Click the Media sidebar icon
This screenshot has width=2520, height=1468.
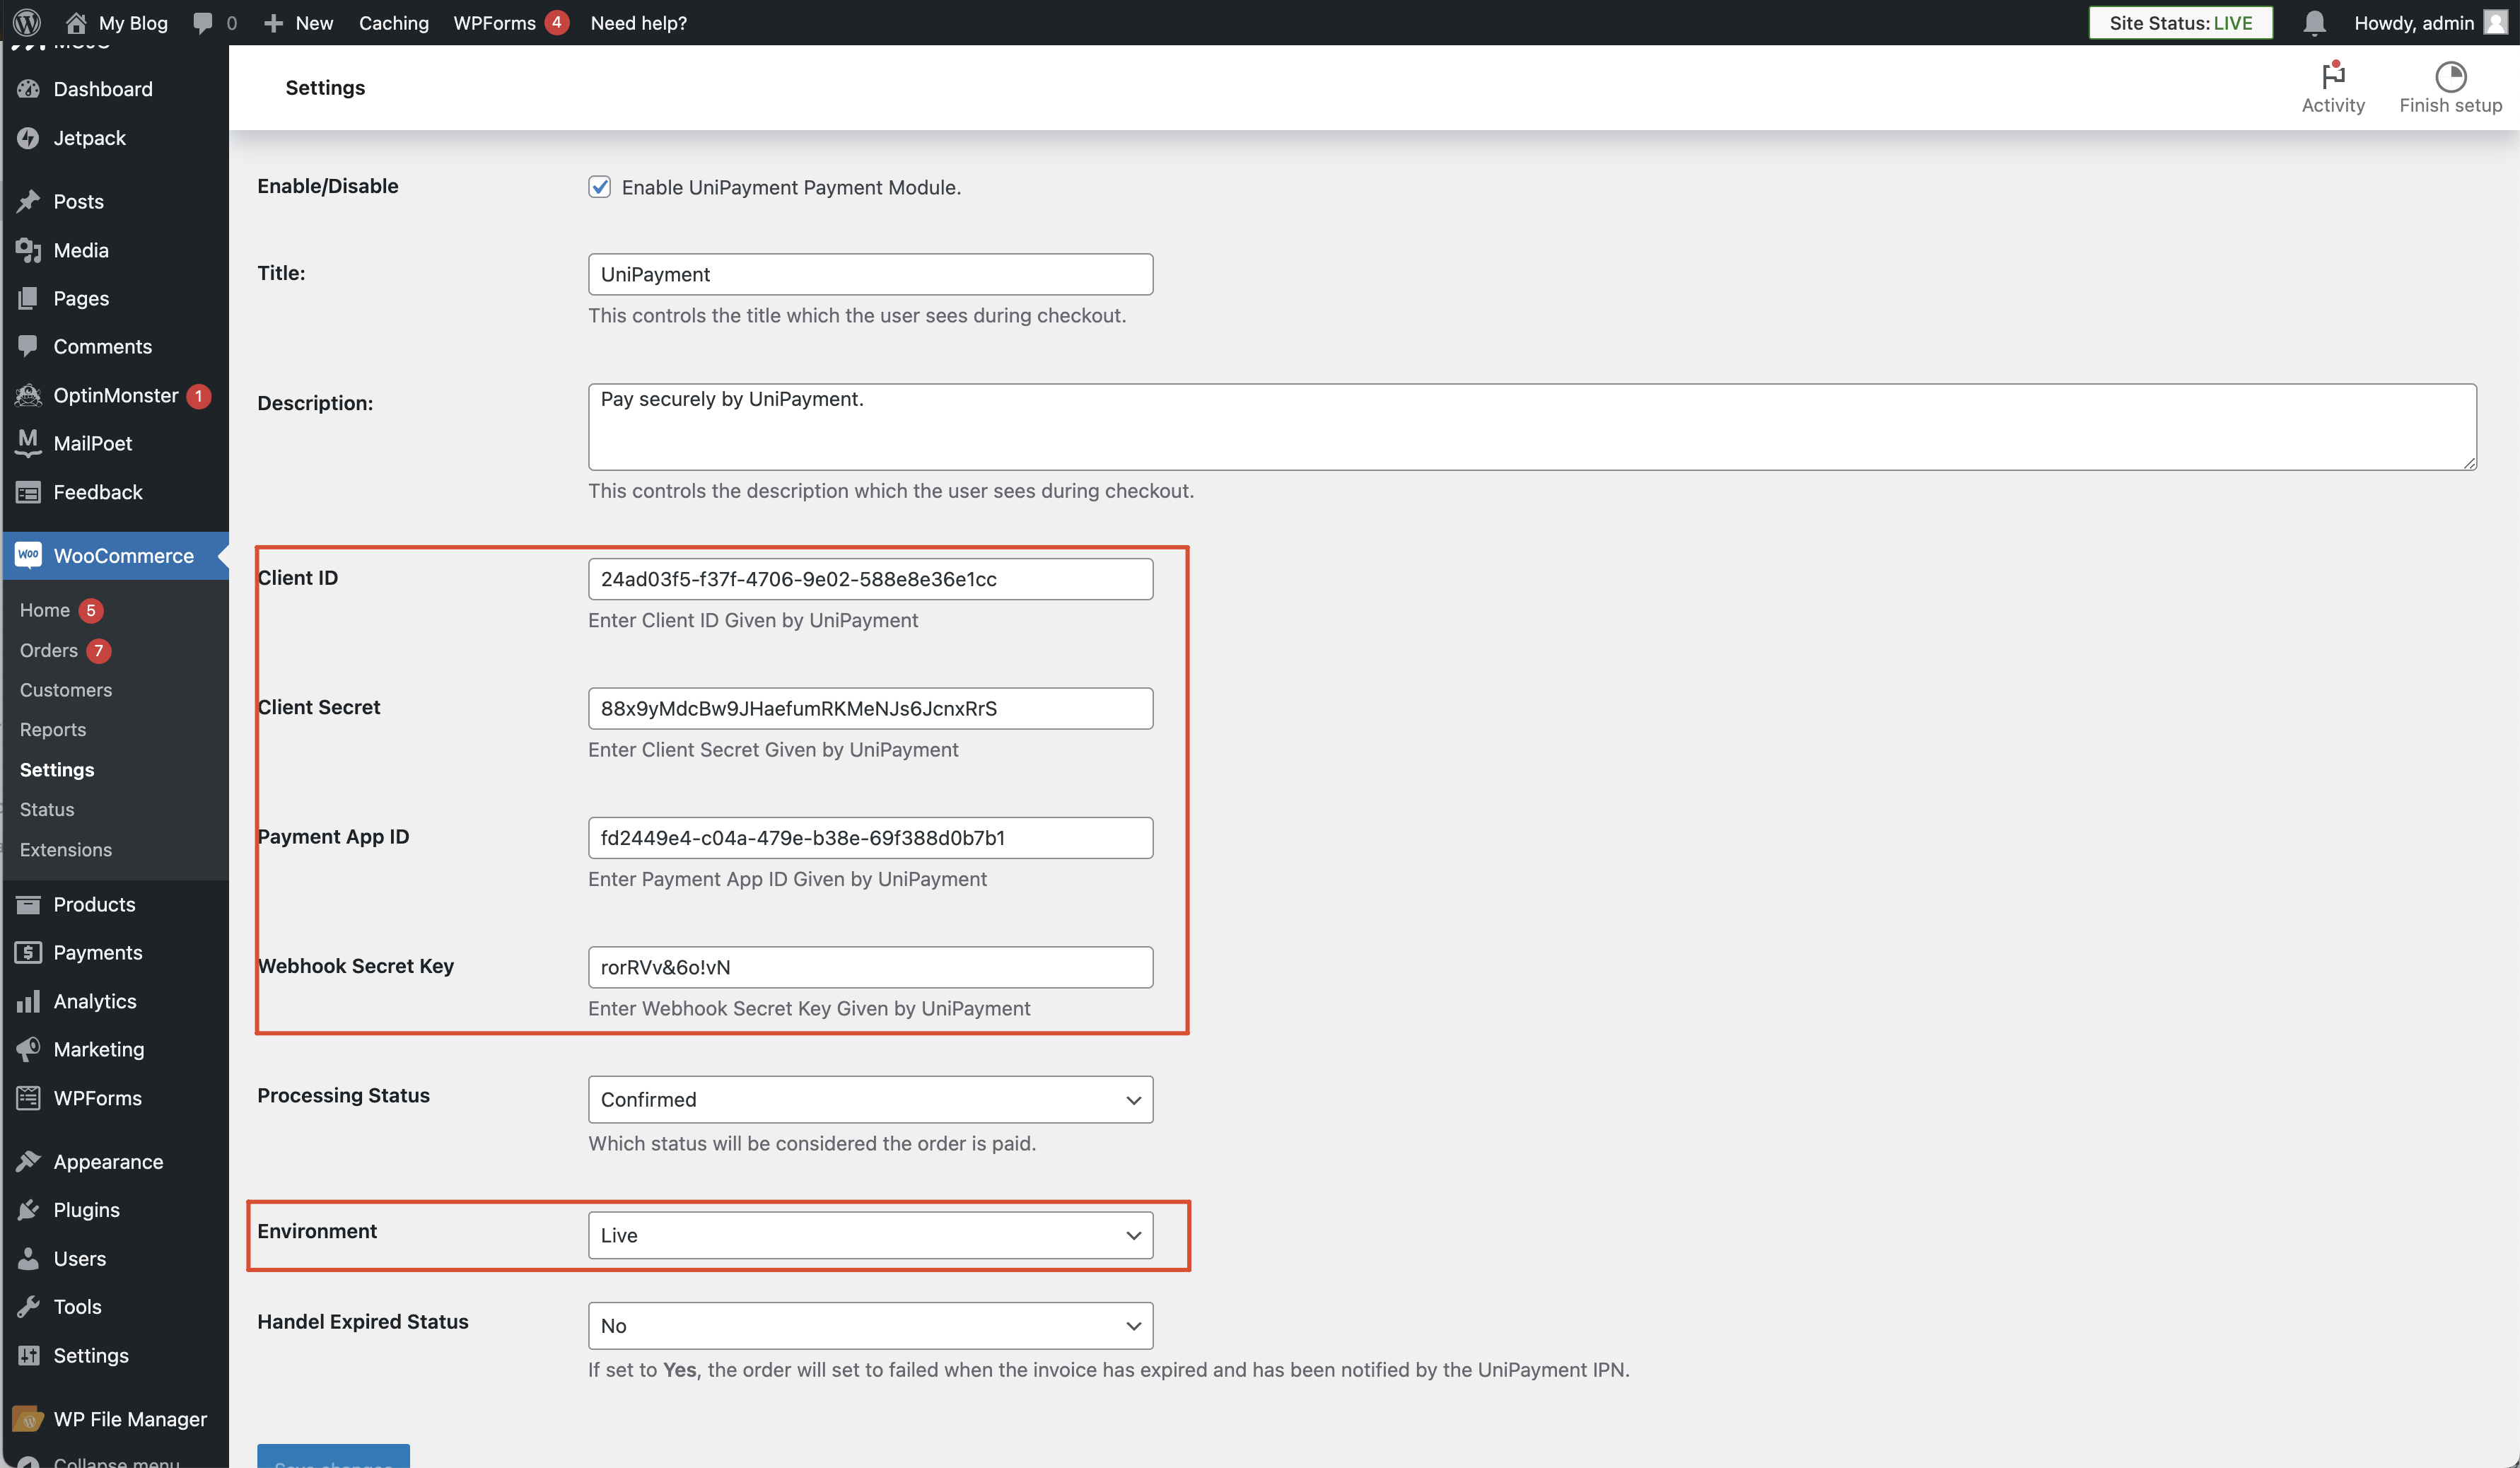pyautogui.click(x=28, y=250)
